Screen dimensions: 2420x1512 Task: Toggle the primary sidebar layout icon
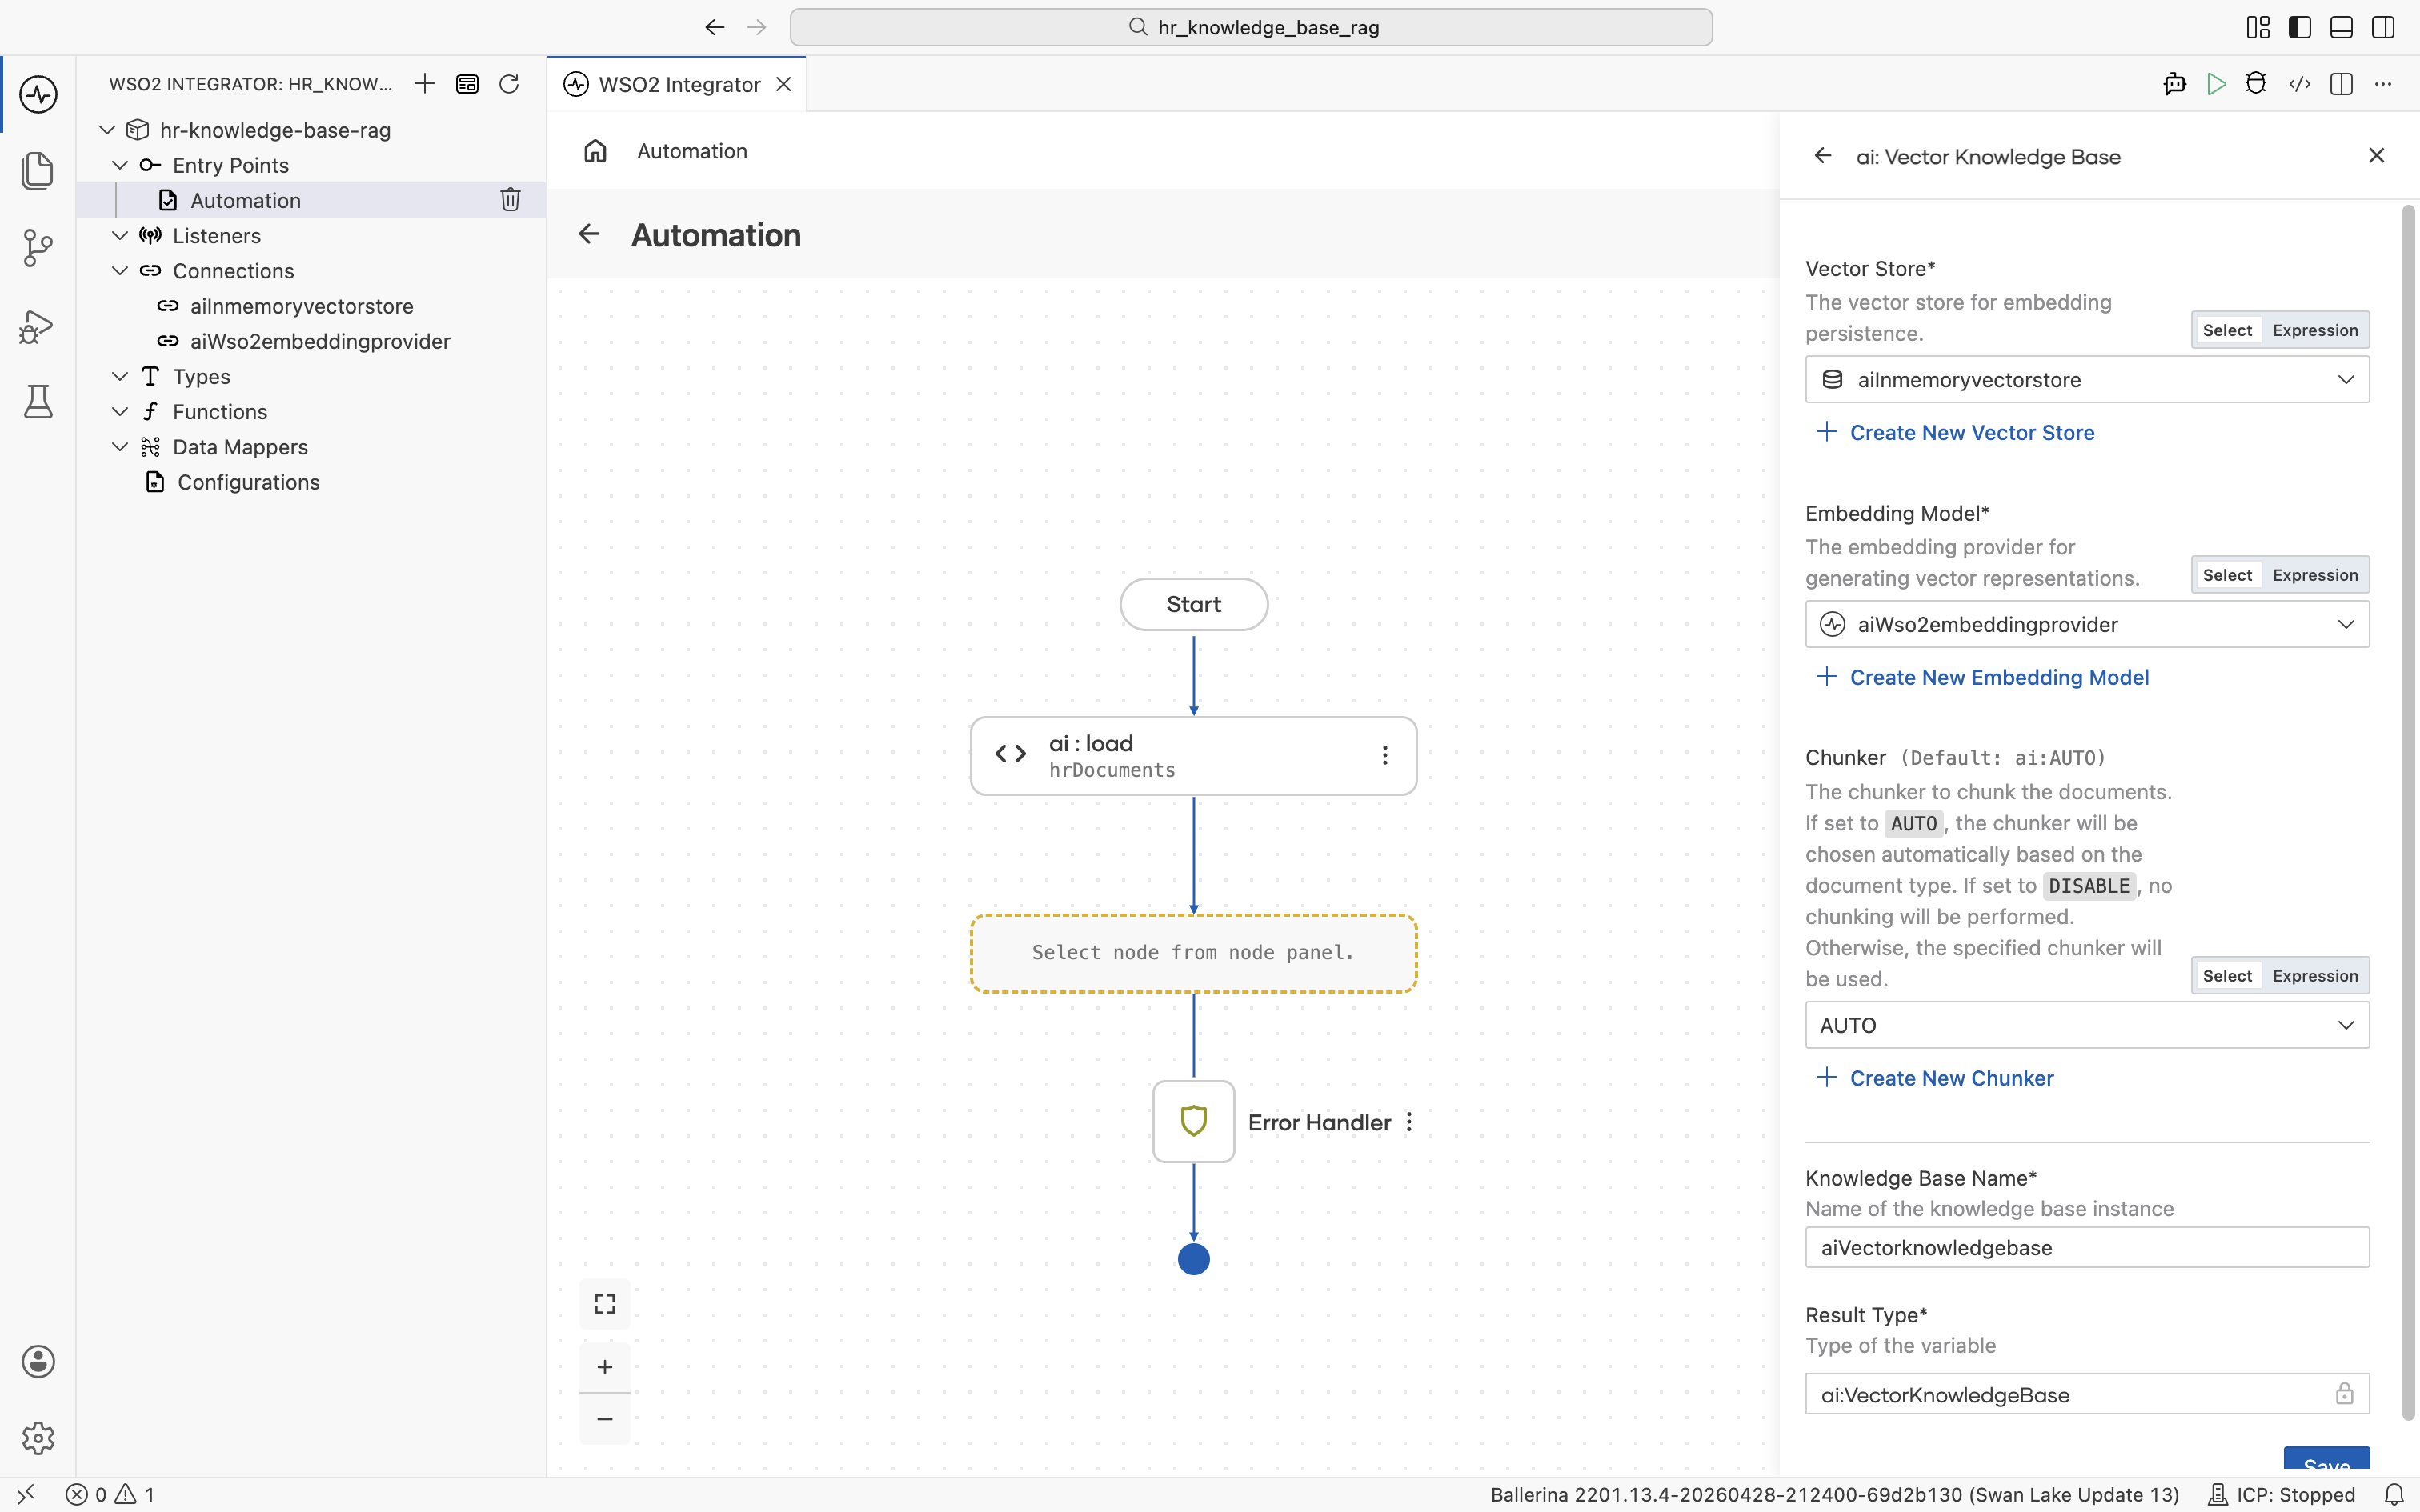2300,27
